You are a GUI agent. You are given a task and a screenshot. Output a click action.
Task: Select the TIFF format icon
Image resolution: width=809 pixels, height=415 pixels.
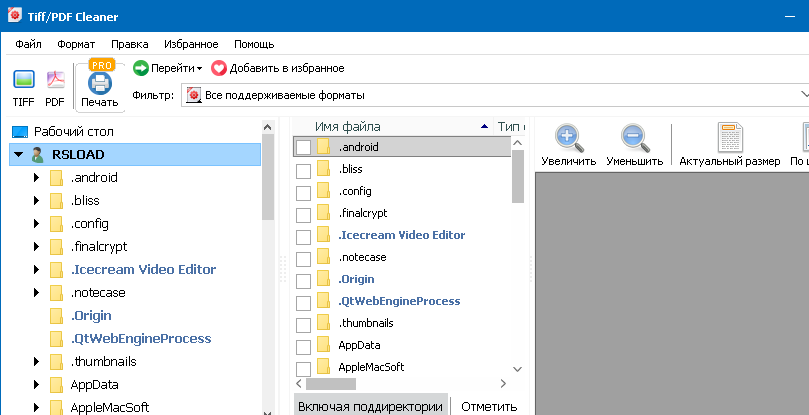[23, 80]
